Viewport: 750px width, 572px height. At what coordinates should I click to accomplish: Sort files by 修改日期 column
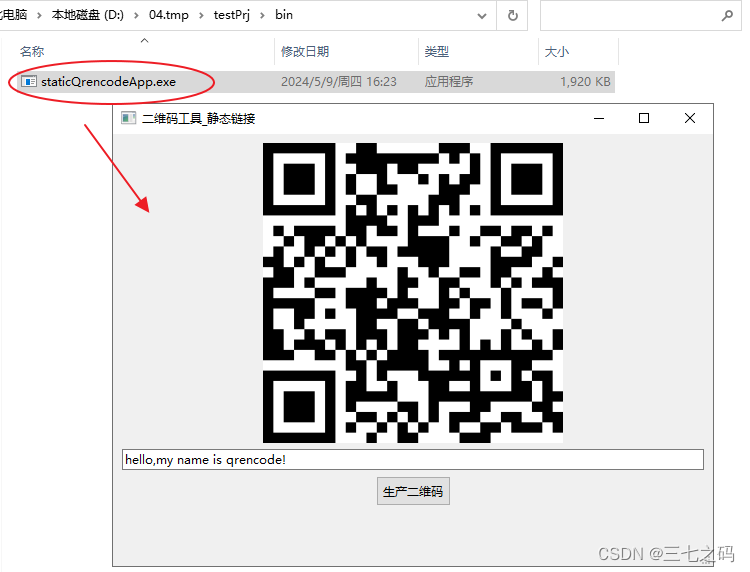(347, 51)
